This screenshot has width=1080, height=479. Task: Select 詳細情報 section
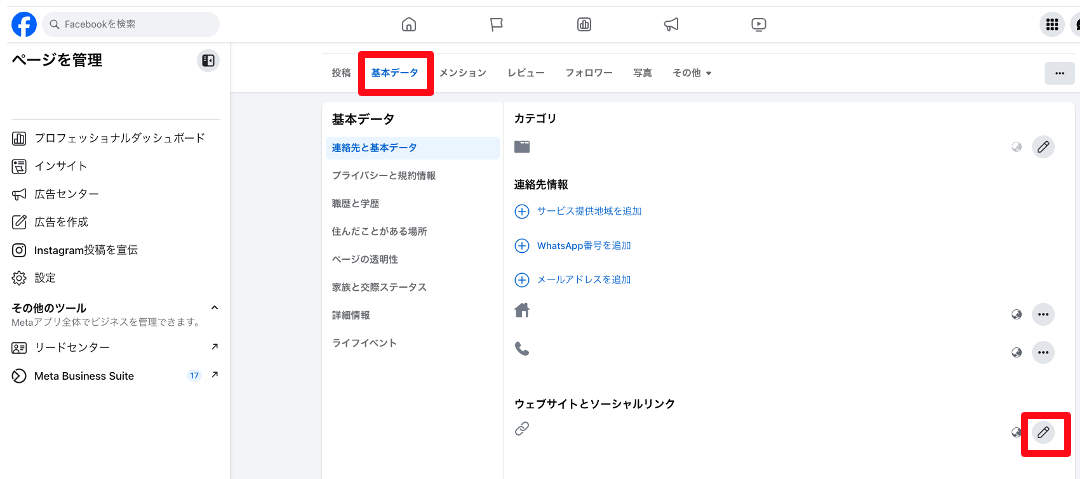tap(413, 315)
